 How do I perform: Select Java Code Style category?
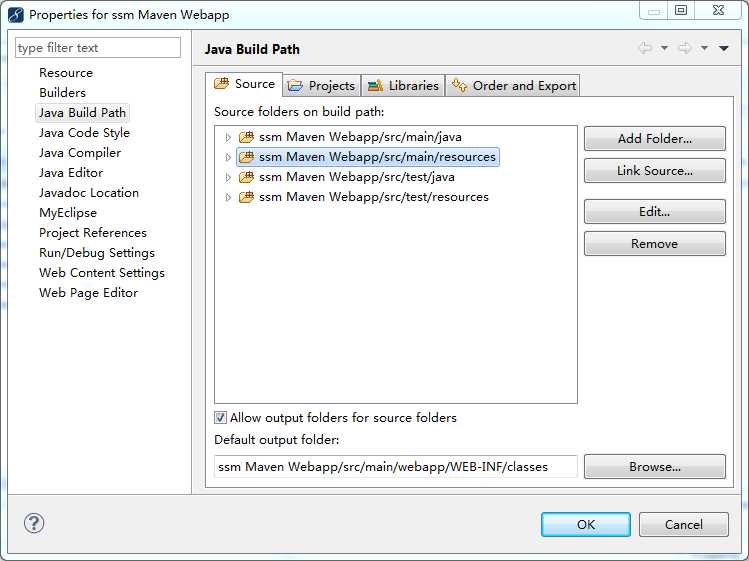click(85, 133)
